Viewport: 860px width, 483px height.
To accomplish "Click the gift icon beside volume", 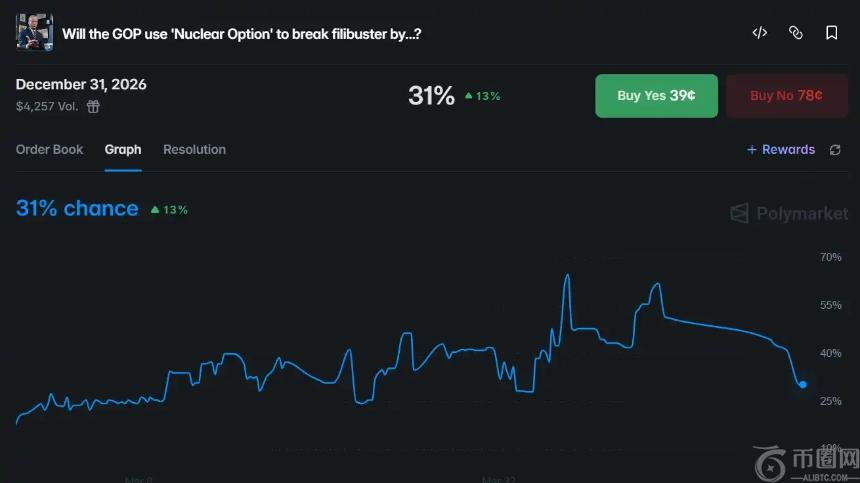I will click(x=93, y=106).
